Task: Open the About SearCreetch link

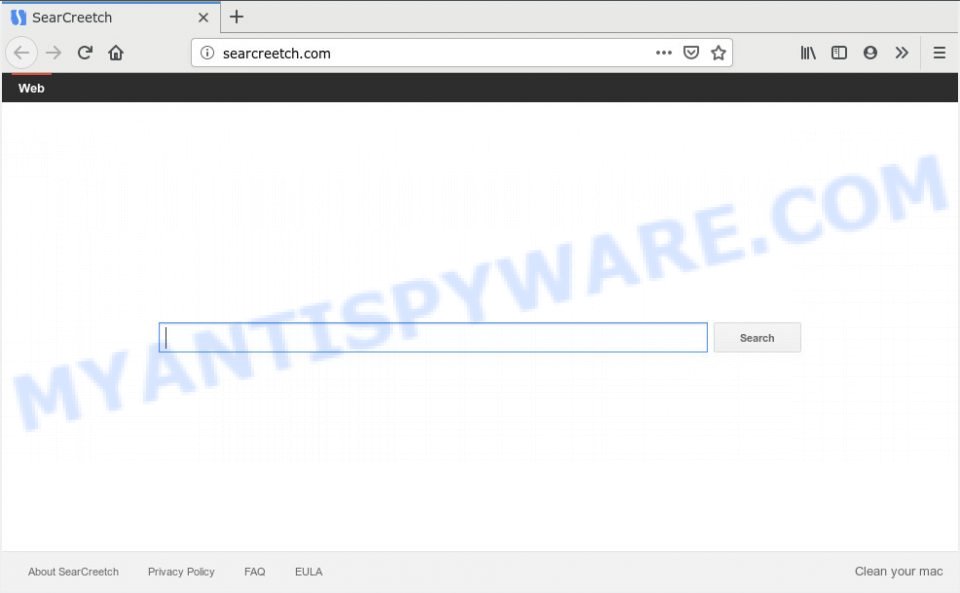Action: [73, 572]
